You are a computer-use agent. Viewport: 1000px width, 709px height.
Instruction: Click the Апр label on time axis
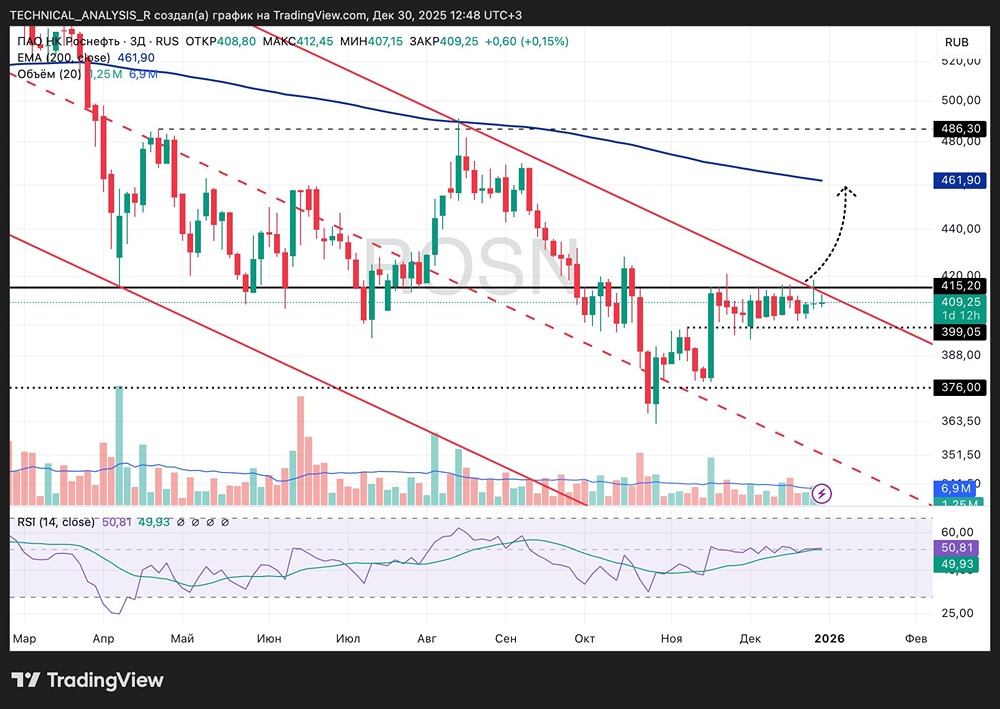(103, 638)
